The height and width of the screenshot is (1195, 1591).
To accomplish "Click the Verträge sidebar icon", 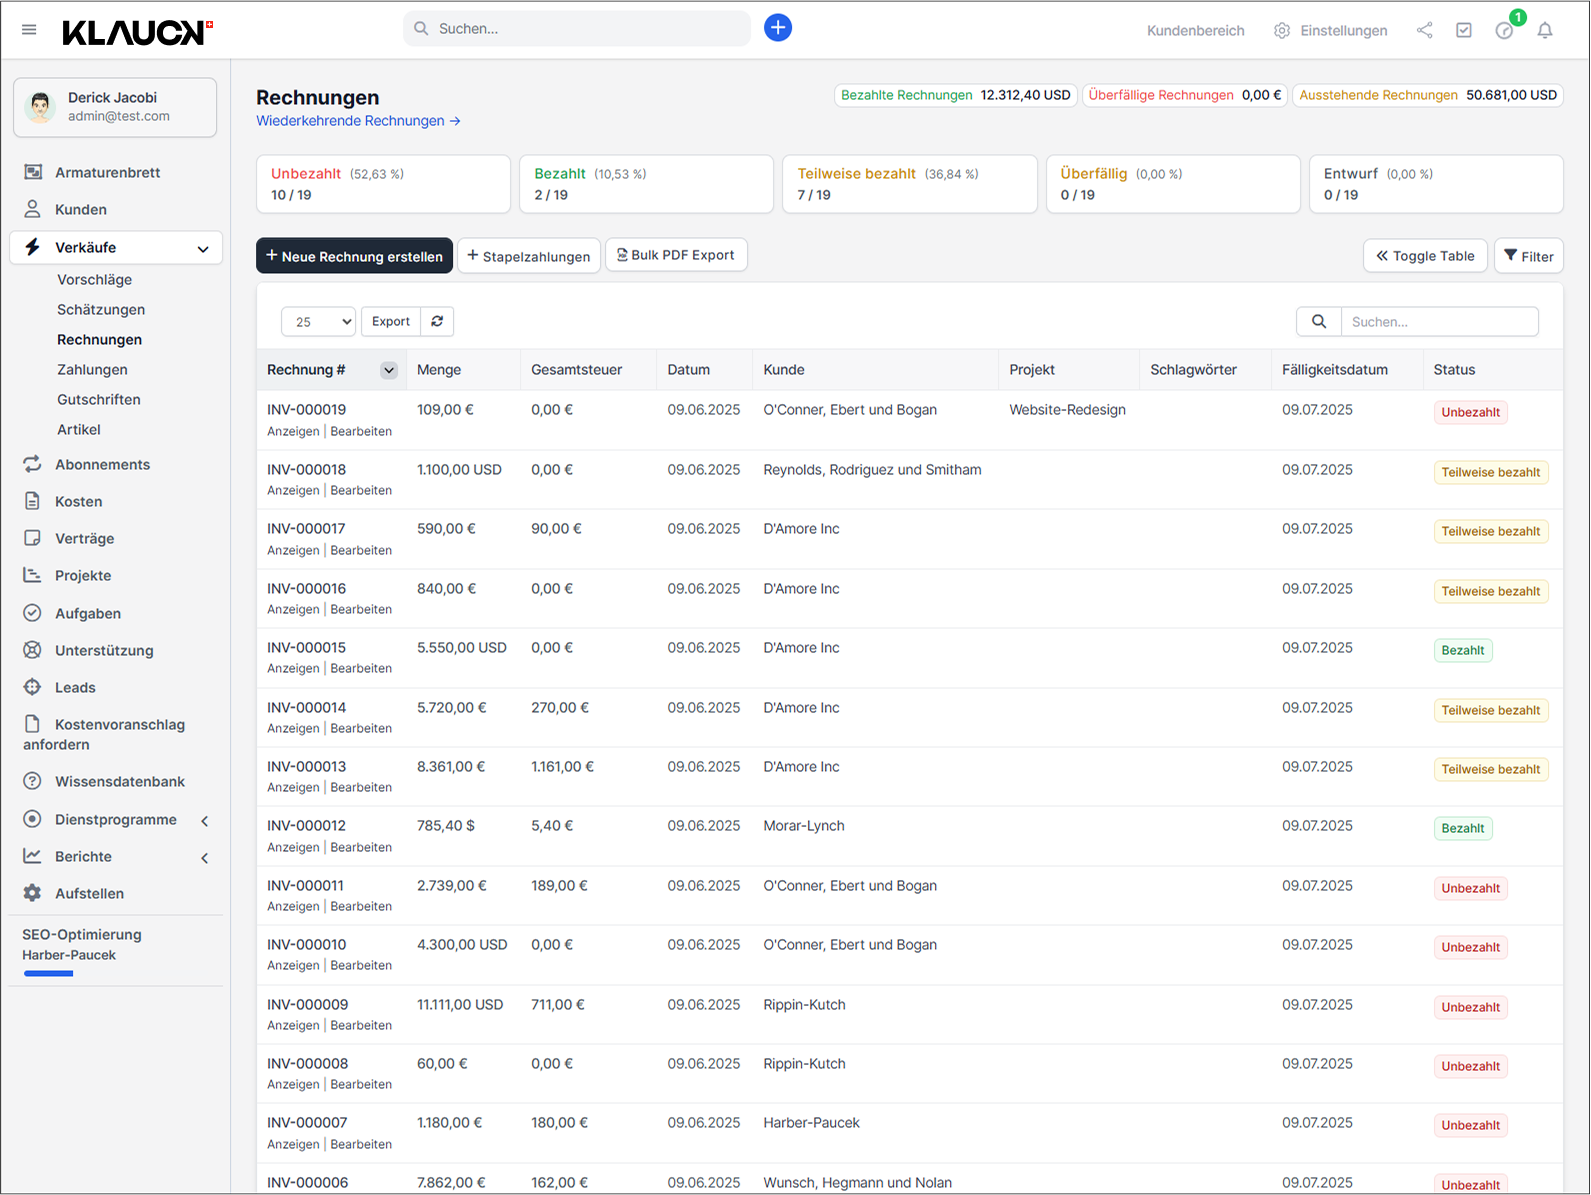I will [33, 538].
